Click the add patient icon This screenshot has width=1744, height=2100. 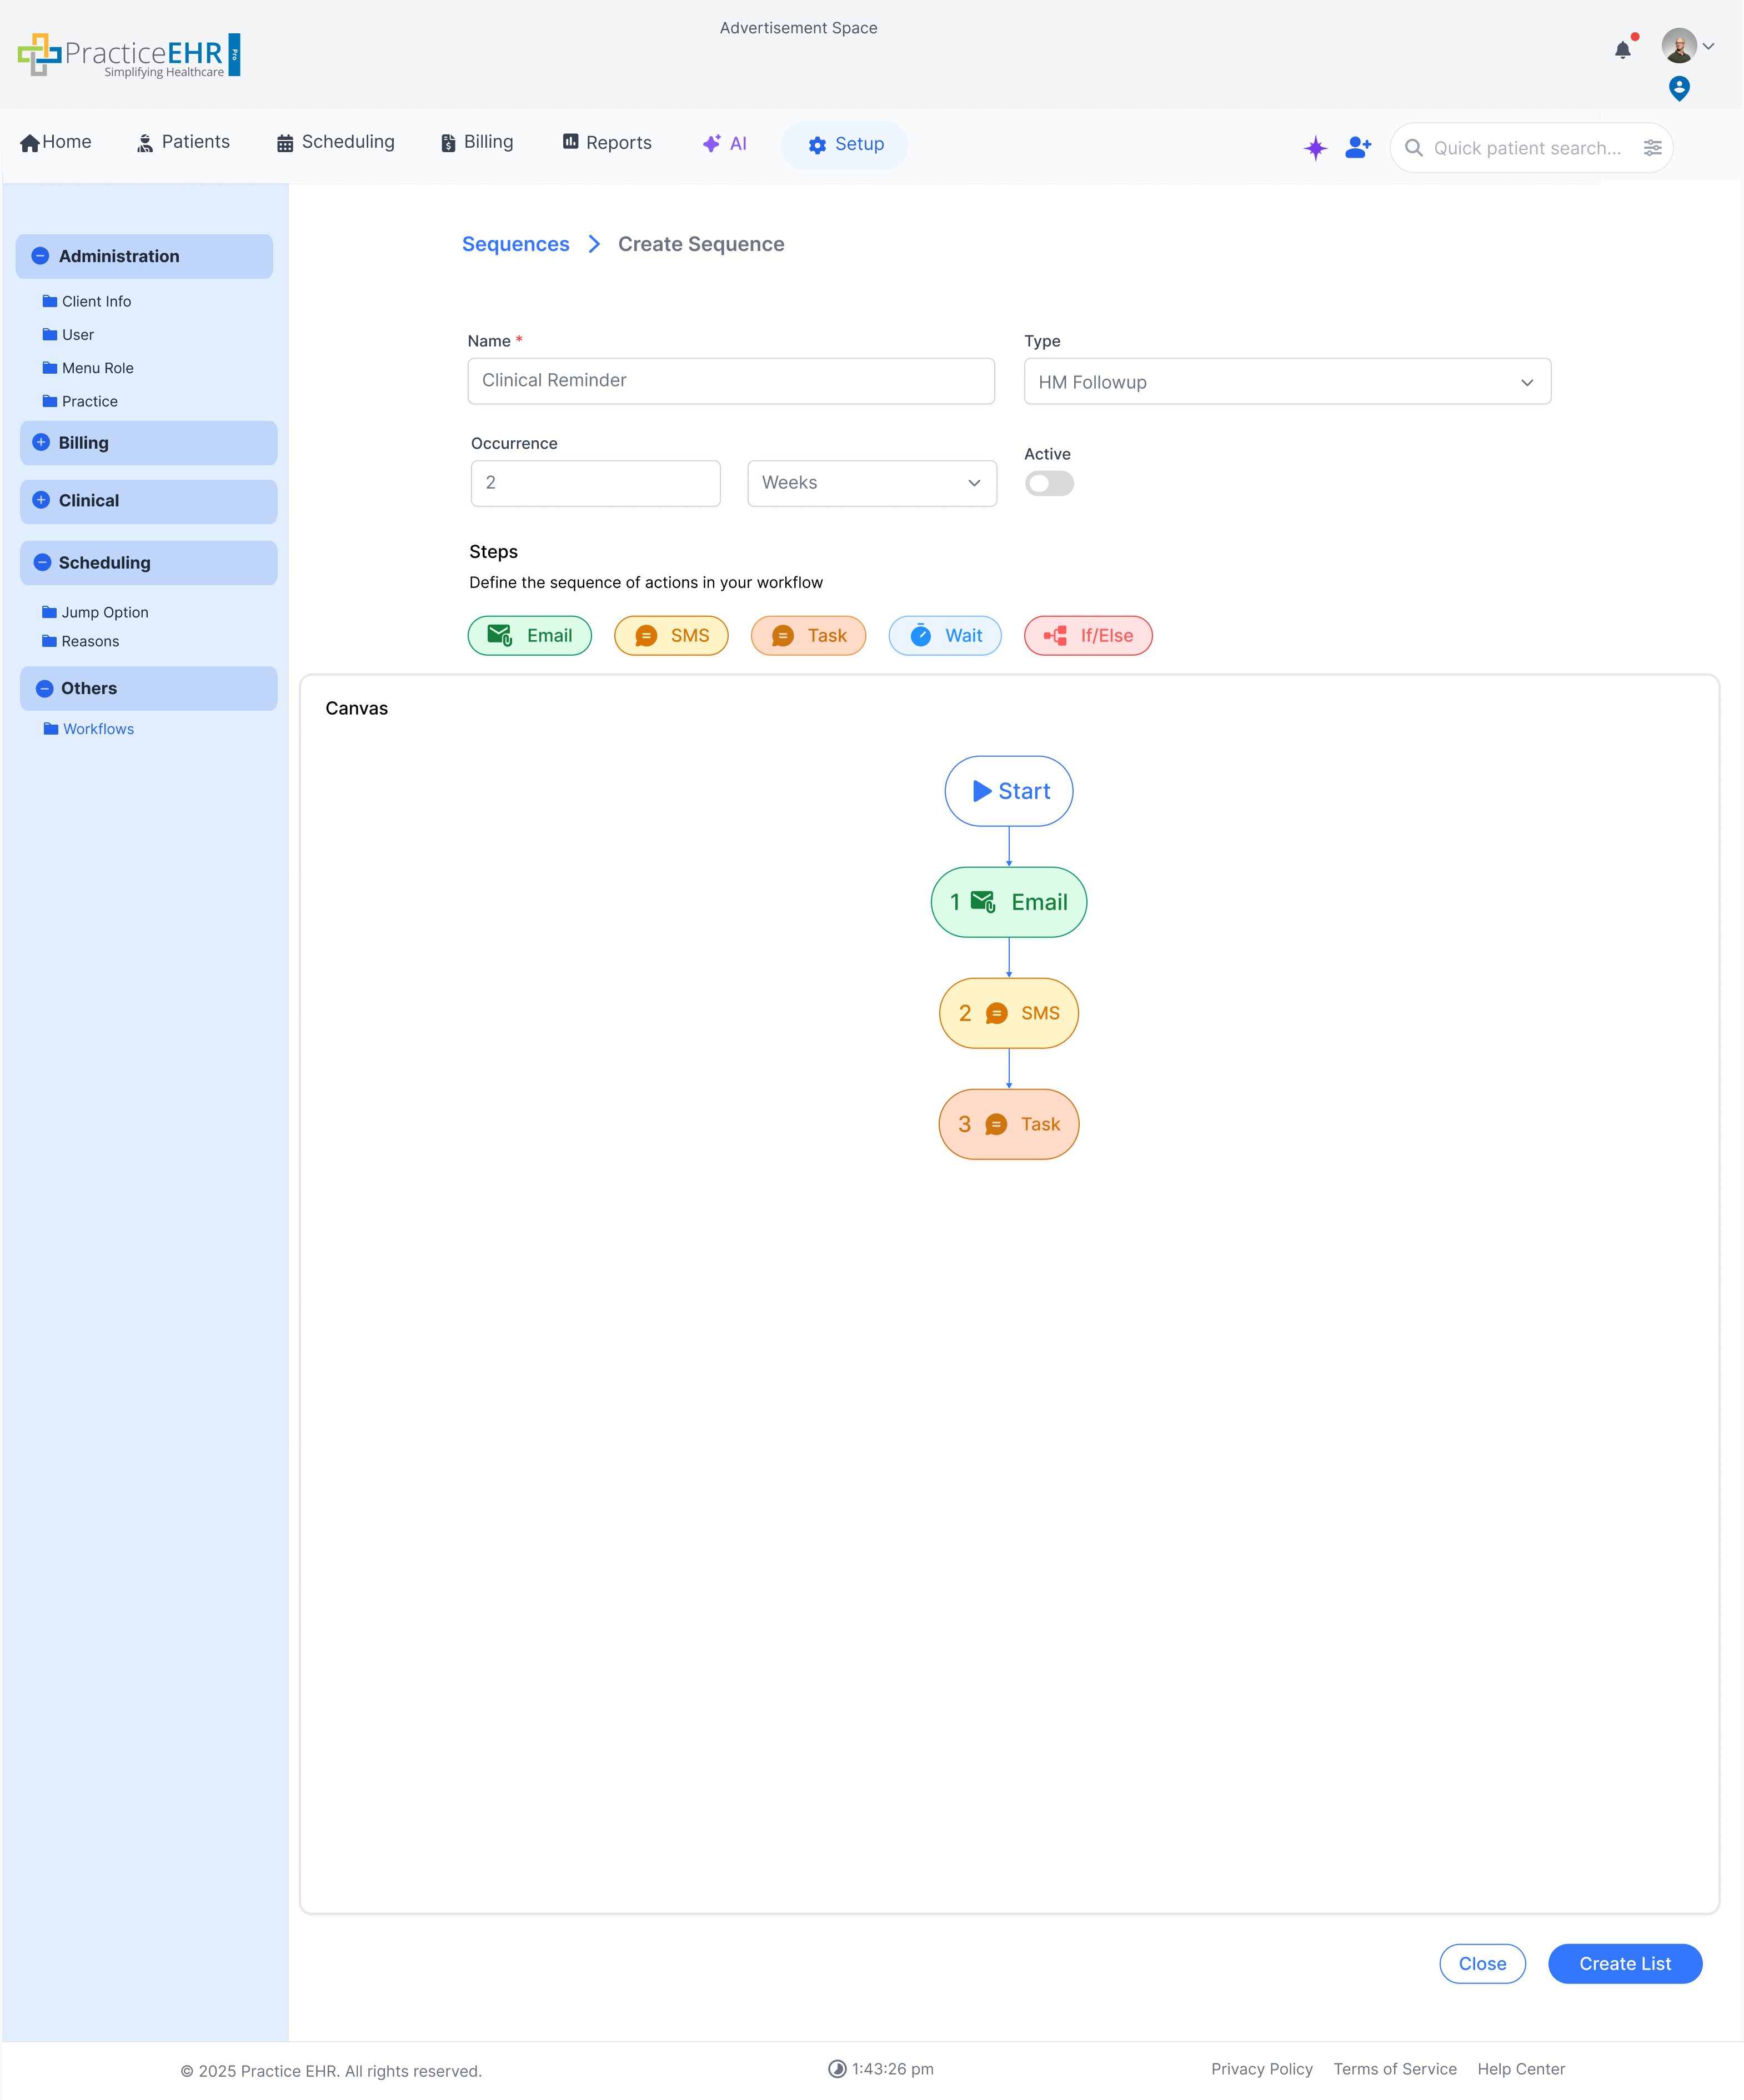click(x=1357, y=148)
